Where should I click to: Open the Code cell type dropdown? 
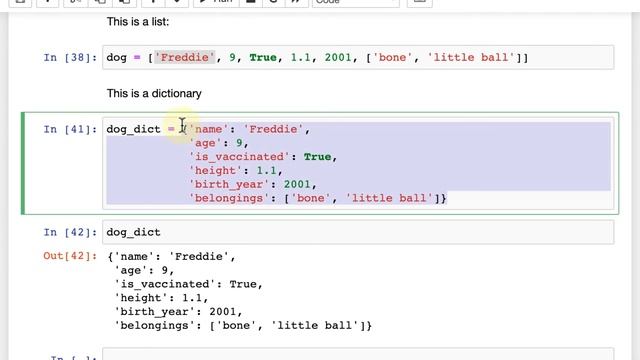tap(356, 2)
